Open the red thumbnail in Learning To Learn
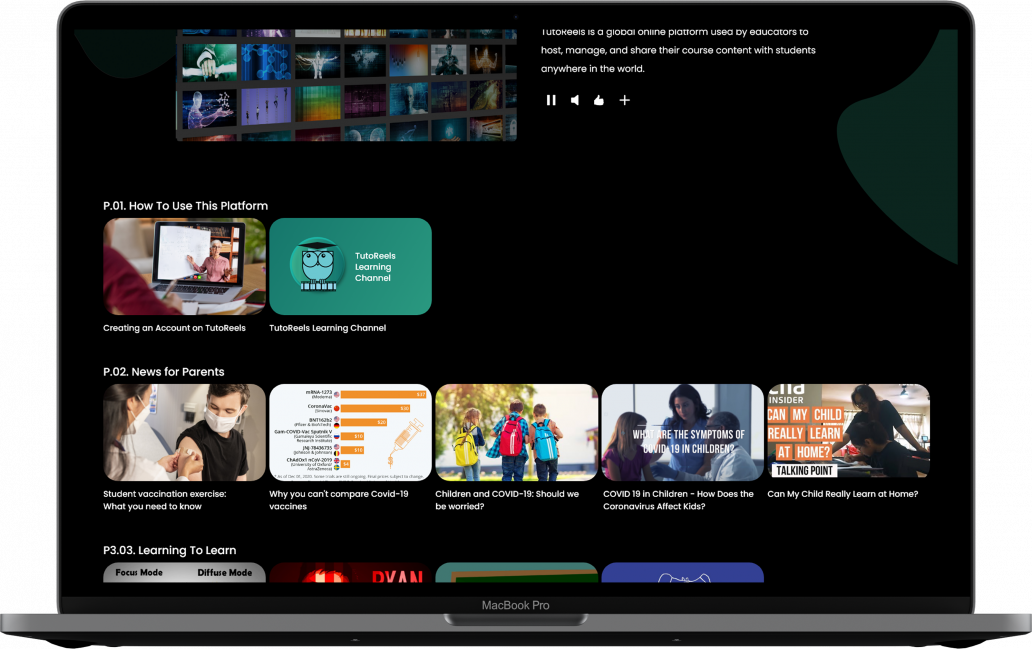This screenshot has width=1032, height=649. [350, 573]
